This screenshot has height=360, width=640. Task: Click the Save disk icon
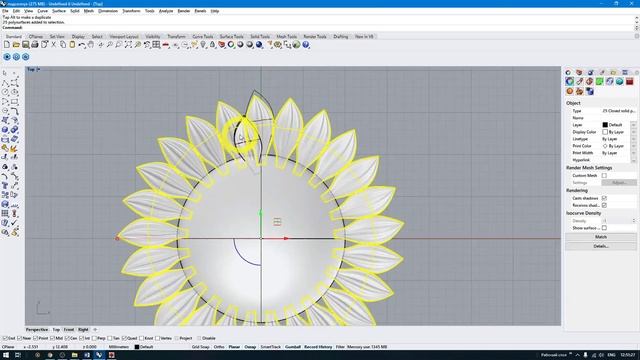pyautogui.click(x=26, y=45)
